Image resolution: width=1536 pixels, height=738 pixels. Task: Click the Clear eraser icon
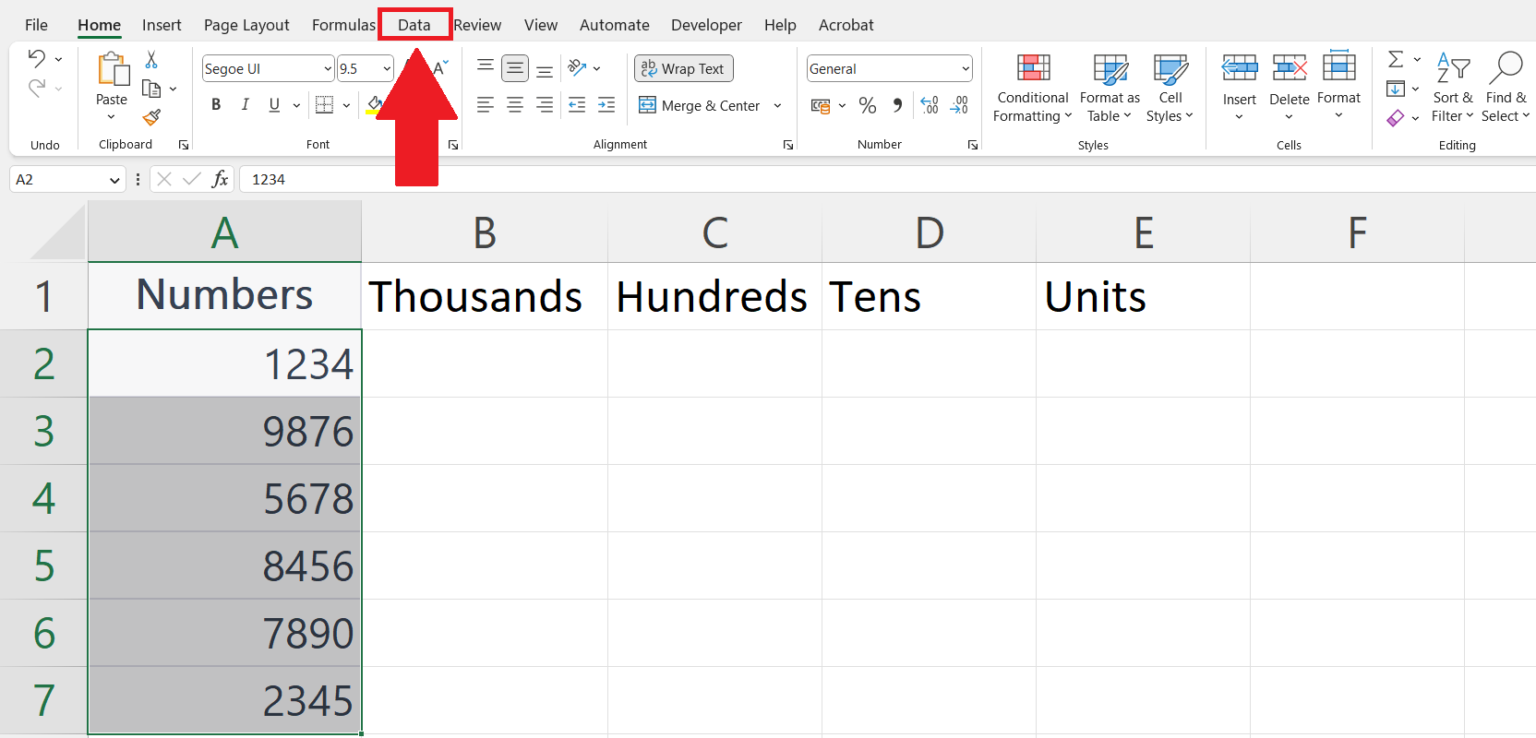coord(1396,118)
